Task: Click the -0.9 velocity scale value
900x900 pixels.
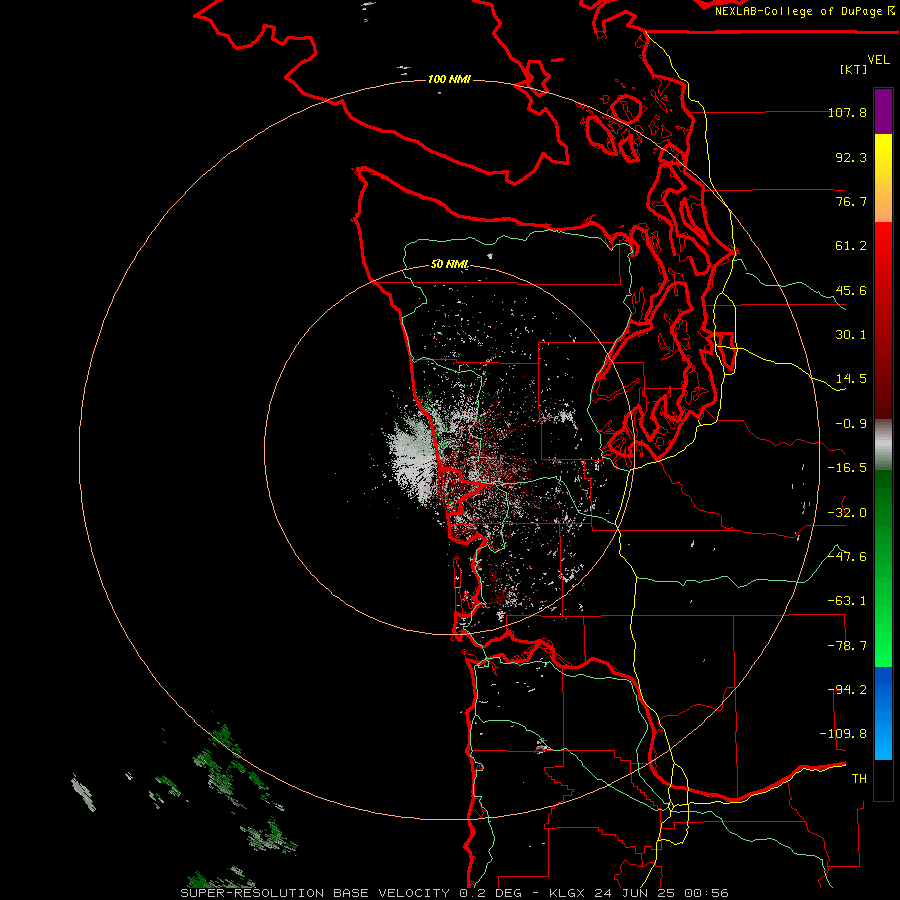Action: click(851, 424)
